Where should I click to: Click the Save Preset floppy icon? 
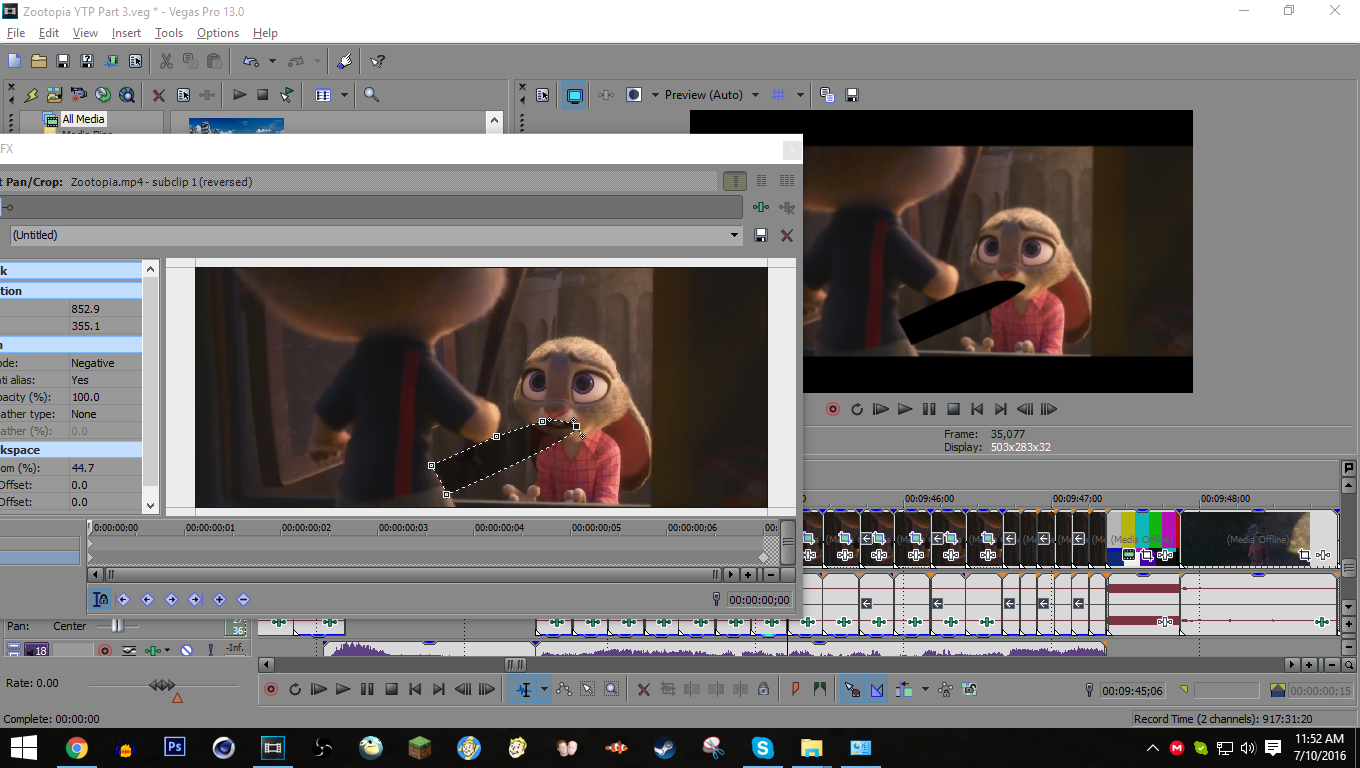coord(760,235)
